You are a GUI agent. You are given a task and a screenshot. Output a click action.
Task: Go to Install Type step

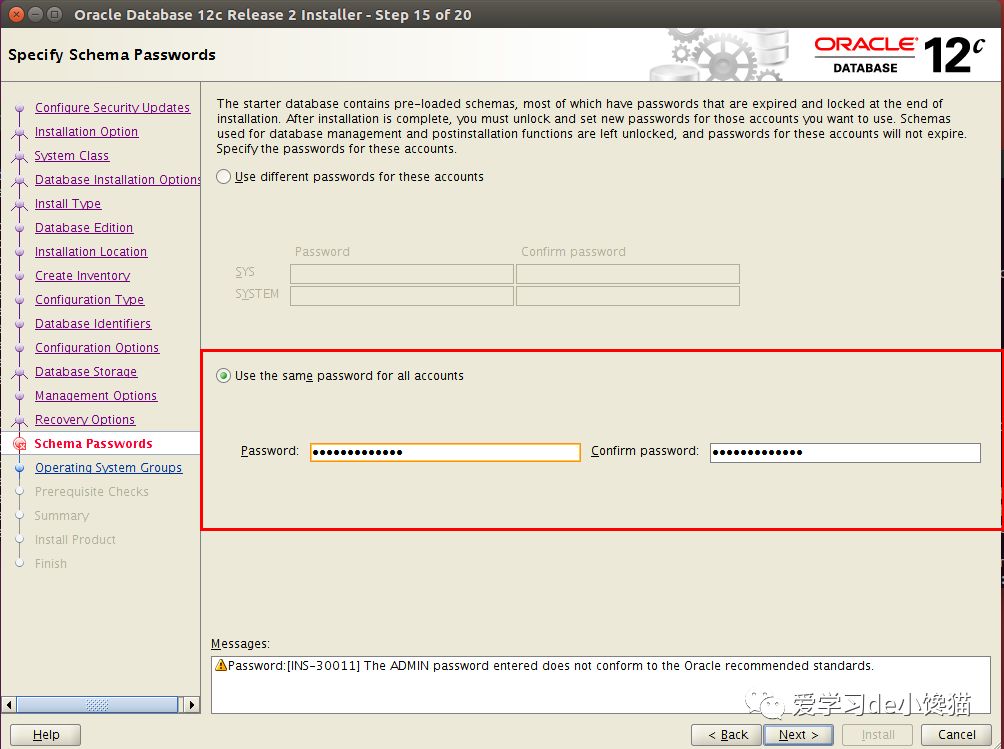(68, 204)
